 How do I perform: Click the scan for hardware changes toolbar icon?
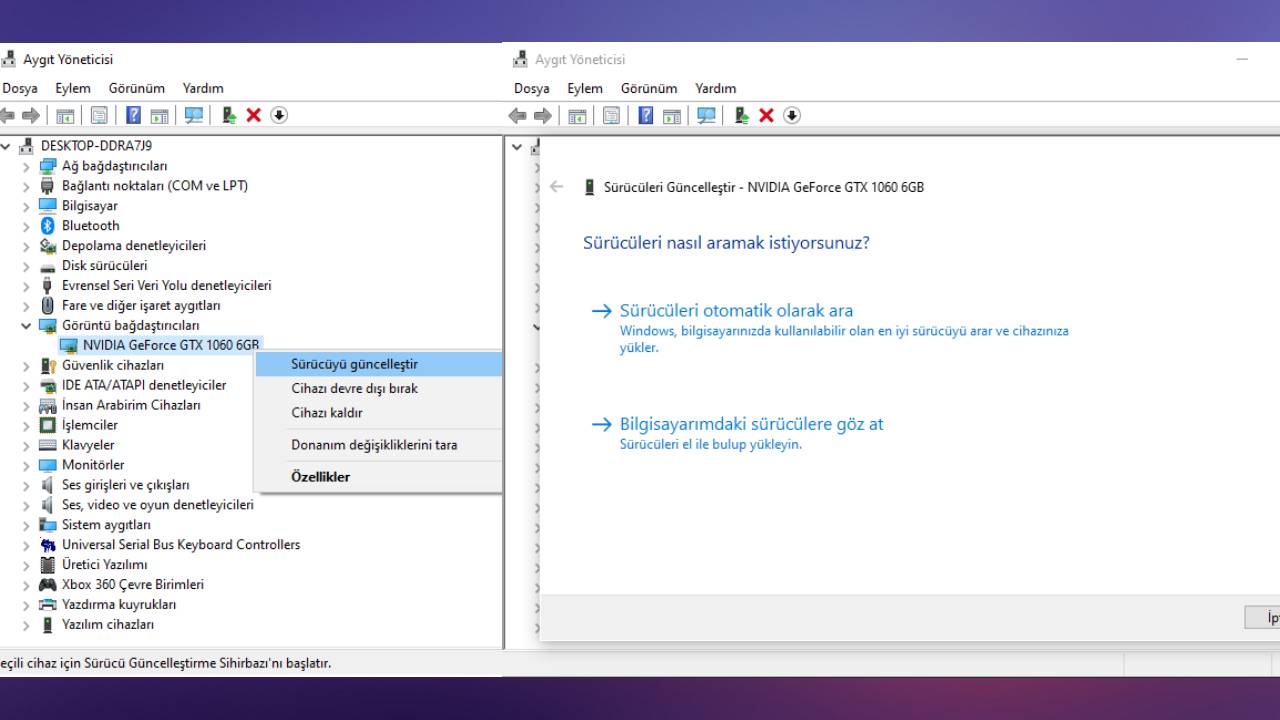[x=194, y=115]
